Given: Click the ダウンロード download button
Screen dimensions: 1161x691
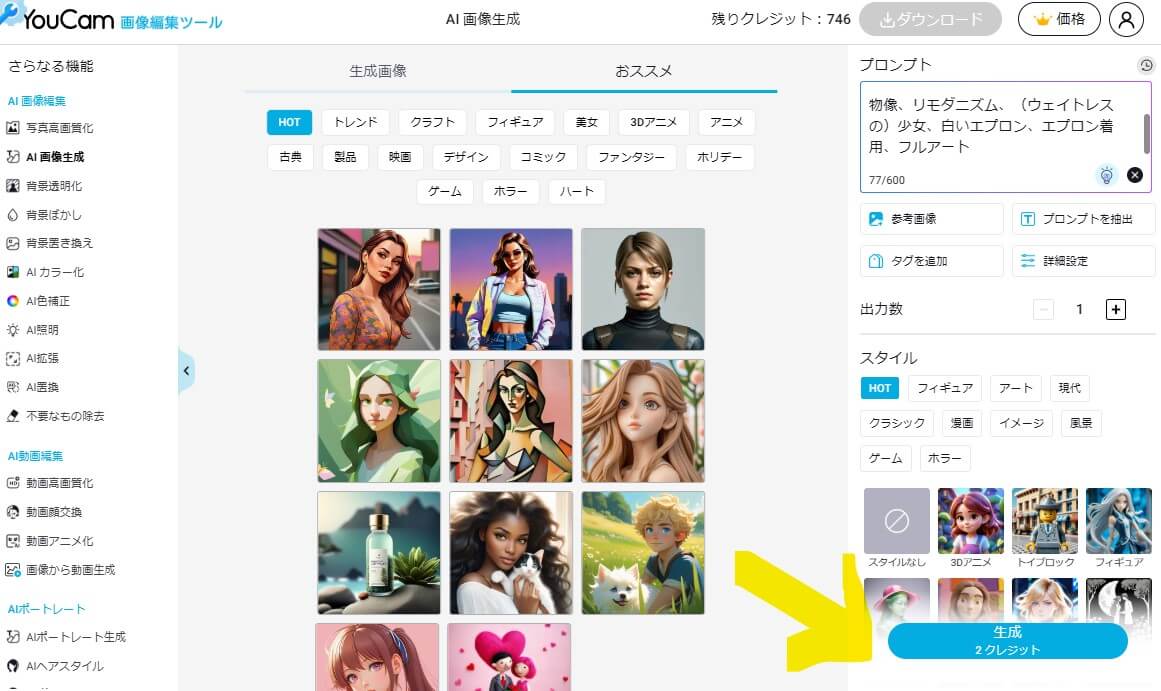Looking at the screenshot, I should coord(930,19).
